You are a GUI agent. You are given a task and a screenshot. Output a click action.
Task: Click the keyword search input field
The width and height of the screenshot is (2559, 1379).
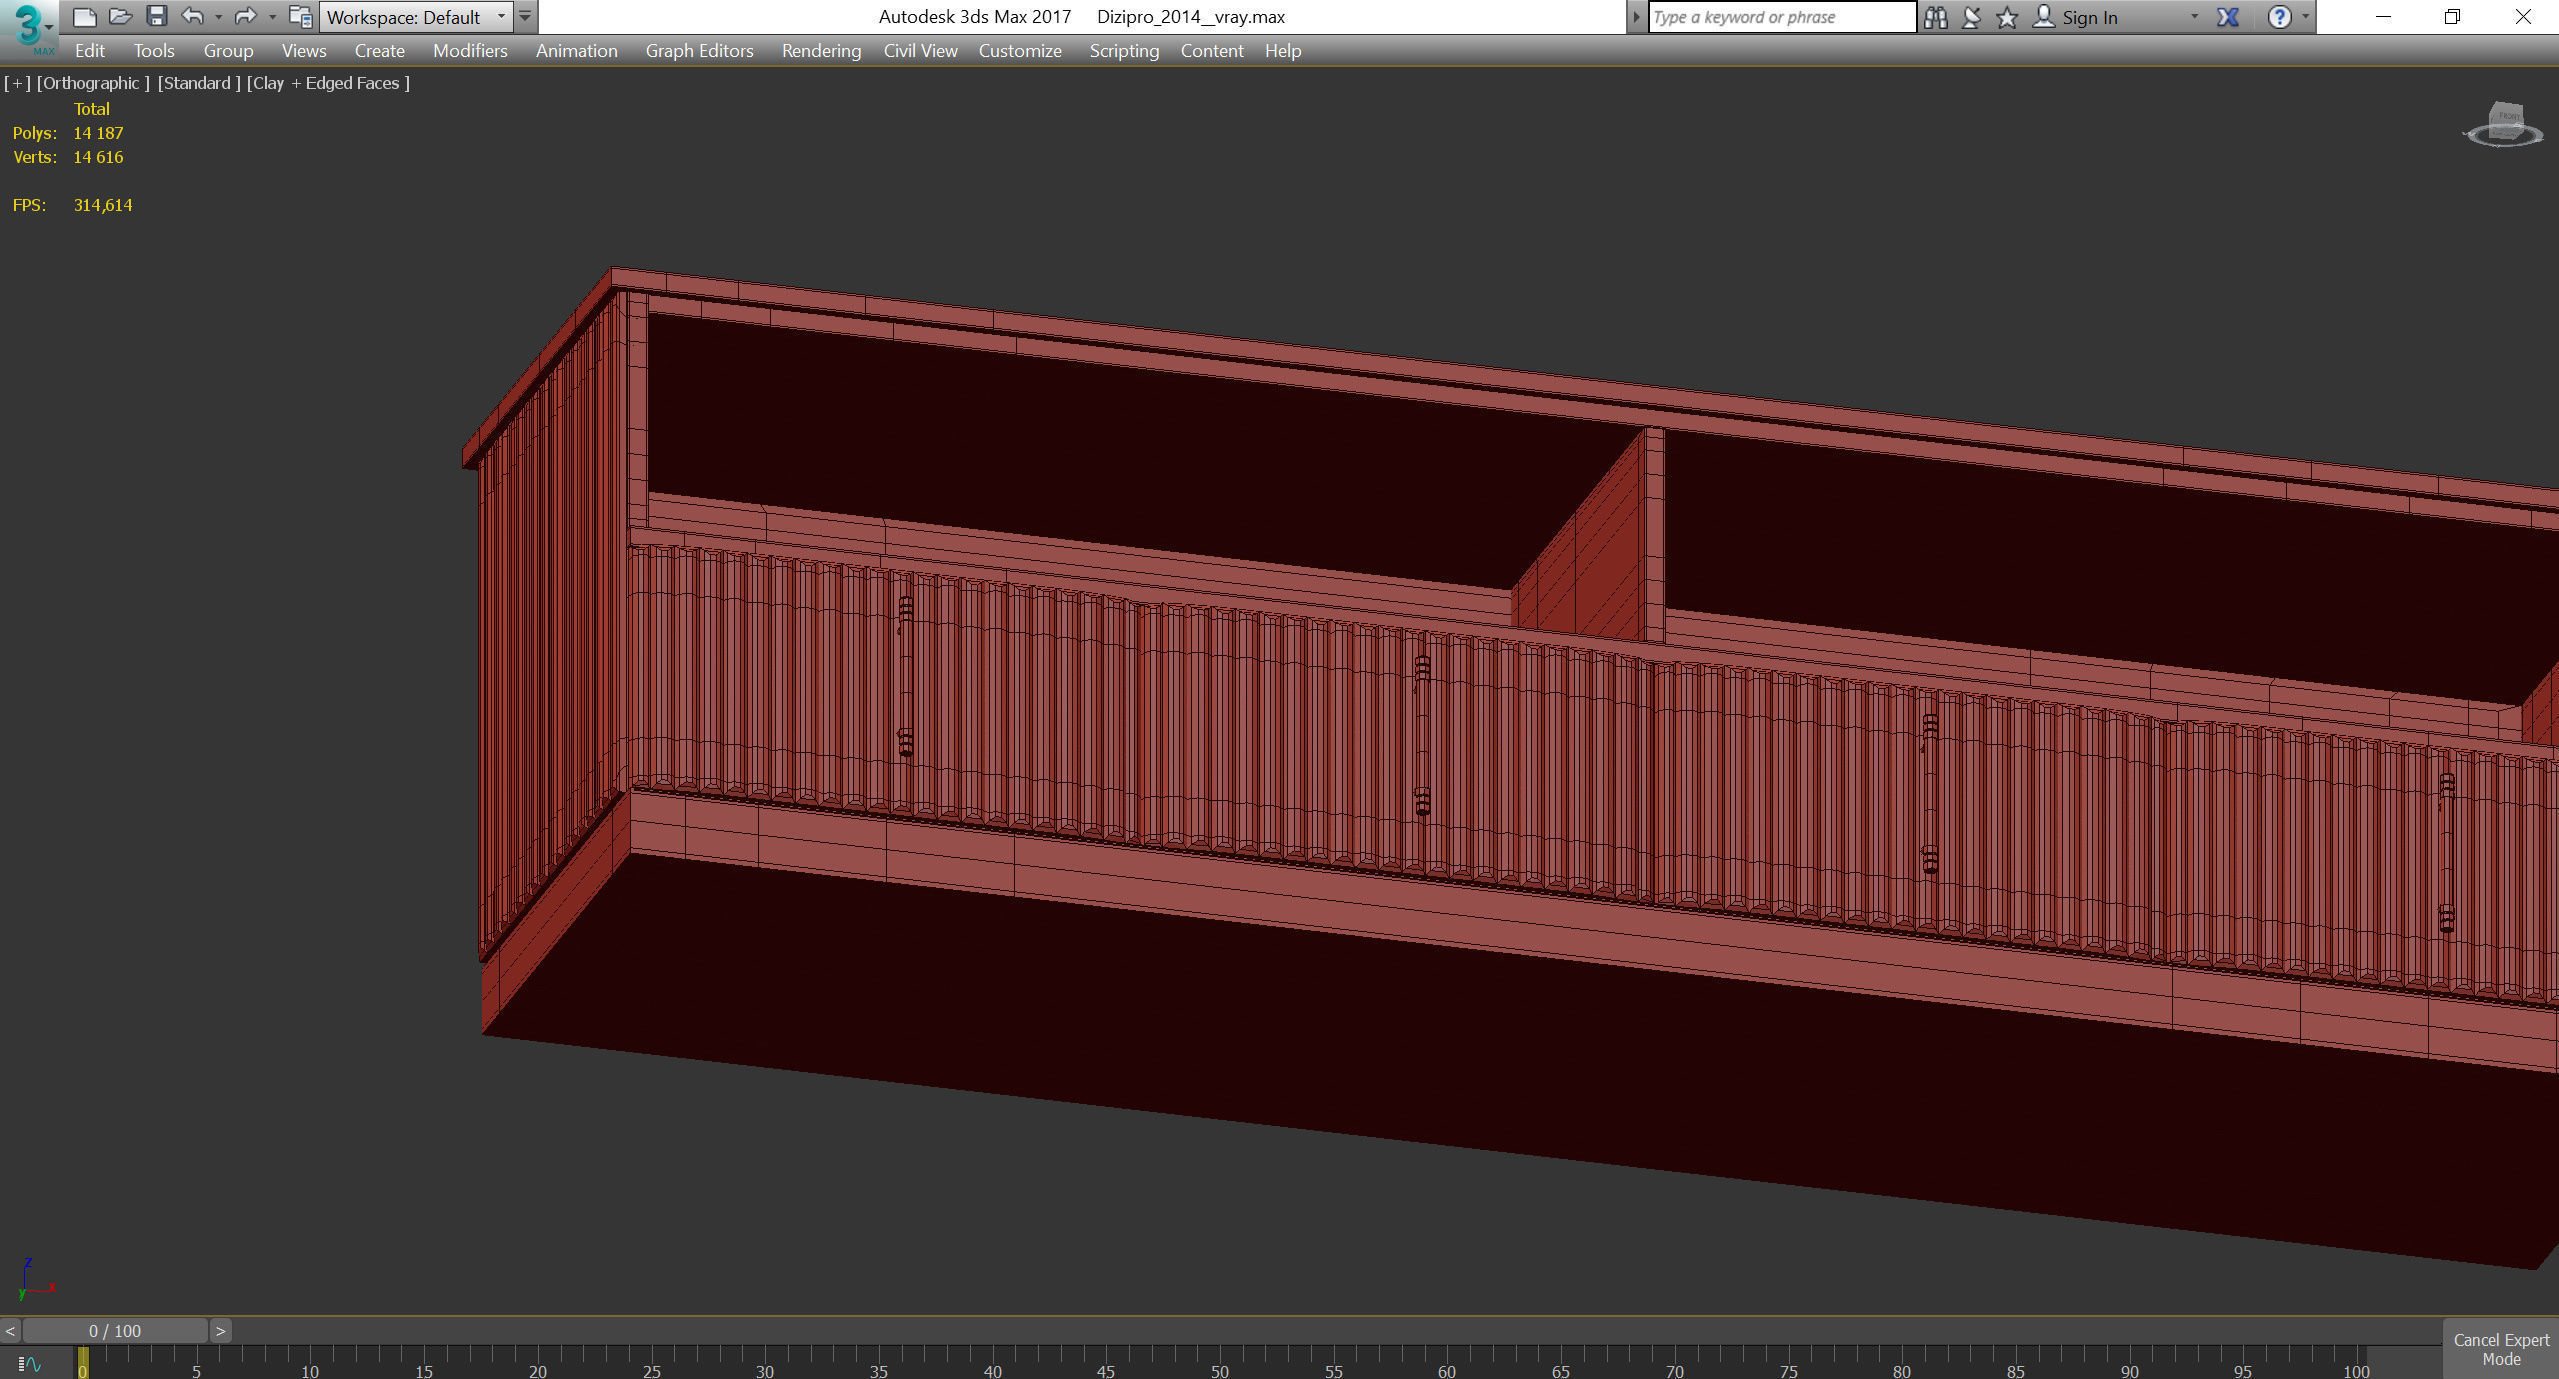point(1780,17)
